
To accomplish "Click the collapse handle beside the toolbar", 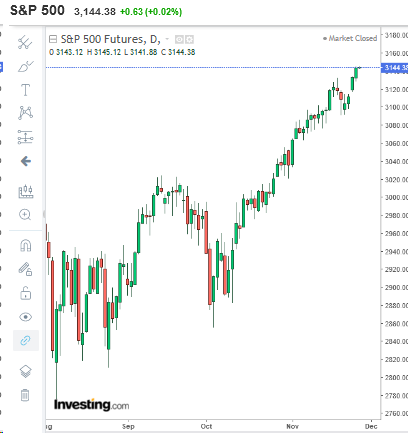I will pyautogui.click(x=44, y=214).
